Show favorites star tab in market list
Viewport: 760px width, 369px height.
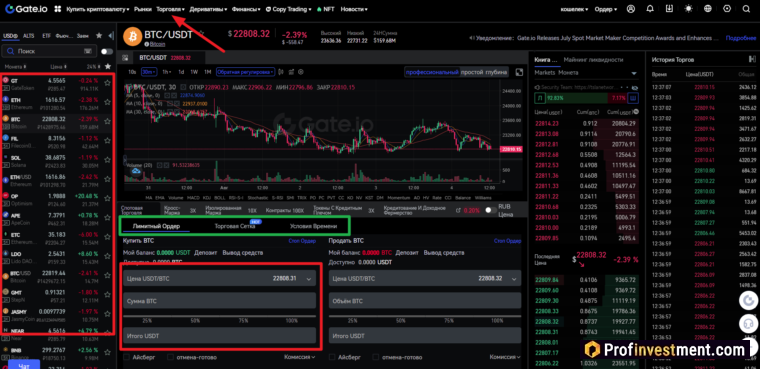coord(99,35)
